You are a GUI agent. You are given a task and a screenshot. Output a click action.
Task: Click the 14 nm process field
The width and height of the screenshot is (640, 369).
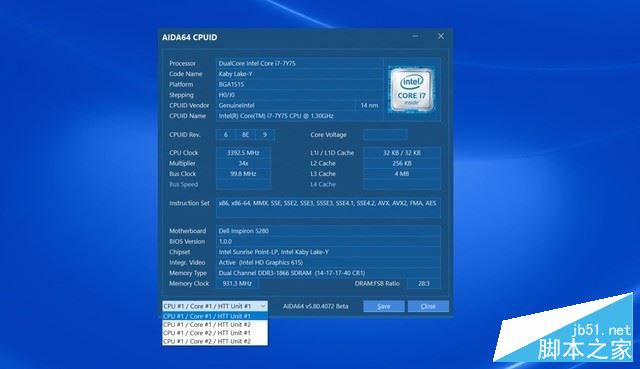click(x=369, y=105)
